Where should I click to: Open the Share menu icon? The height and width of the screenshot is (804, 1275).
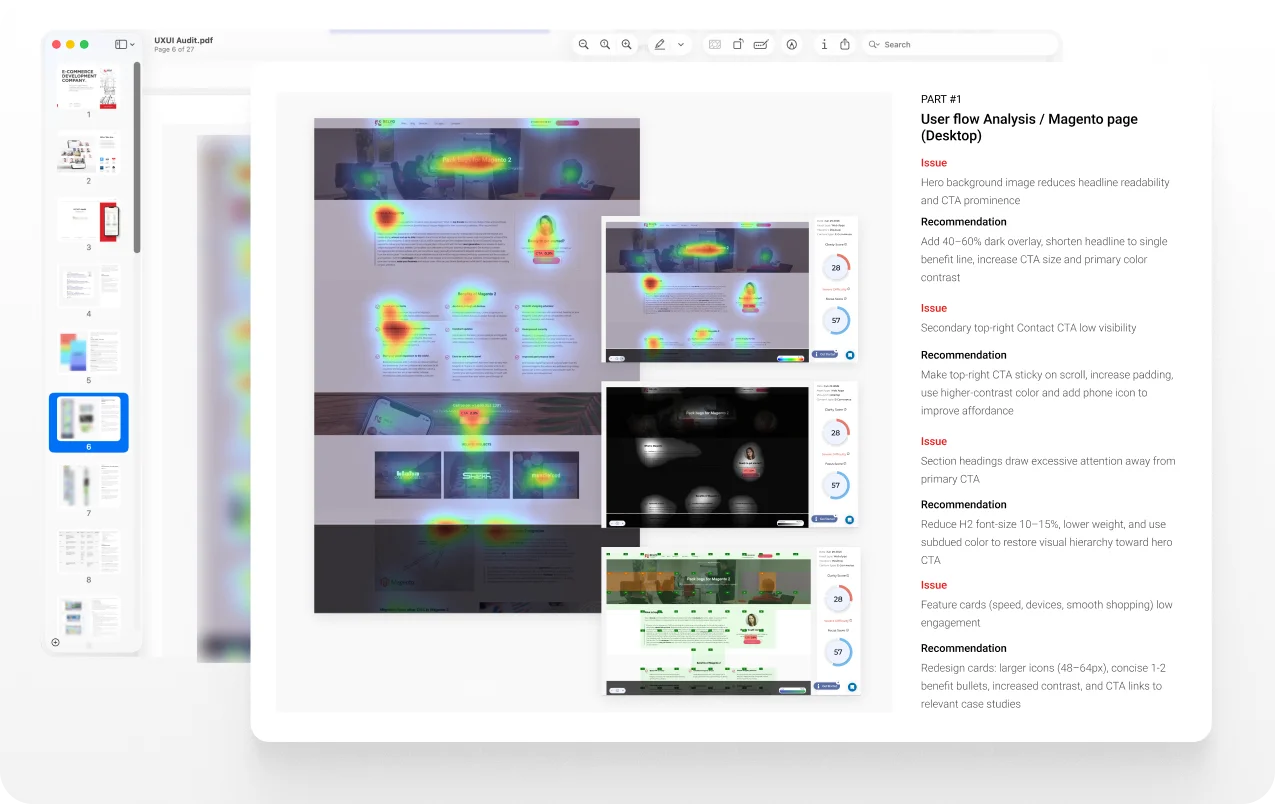(845, 44)
